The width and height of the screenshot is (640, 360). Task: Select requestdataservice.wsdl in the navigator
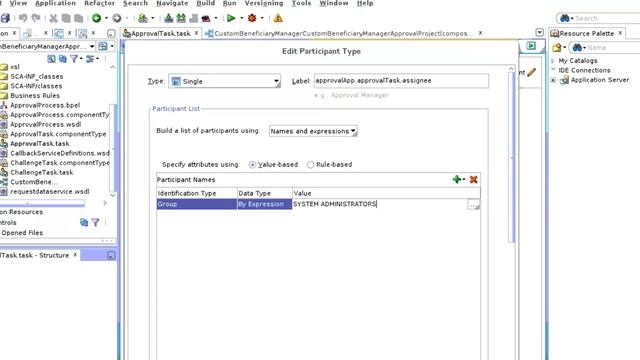[49, 191]
